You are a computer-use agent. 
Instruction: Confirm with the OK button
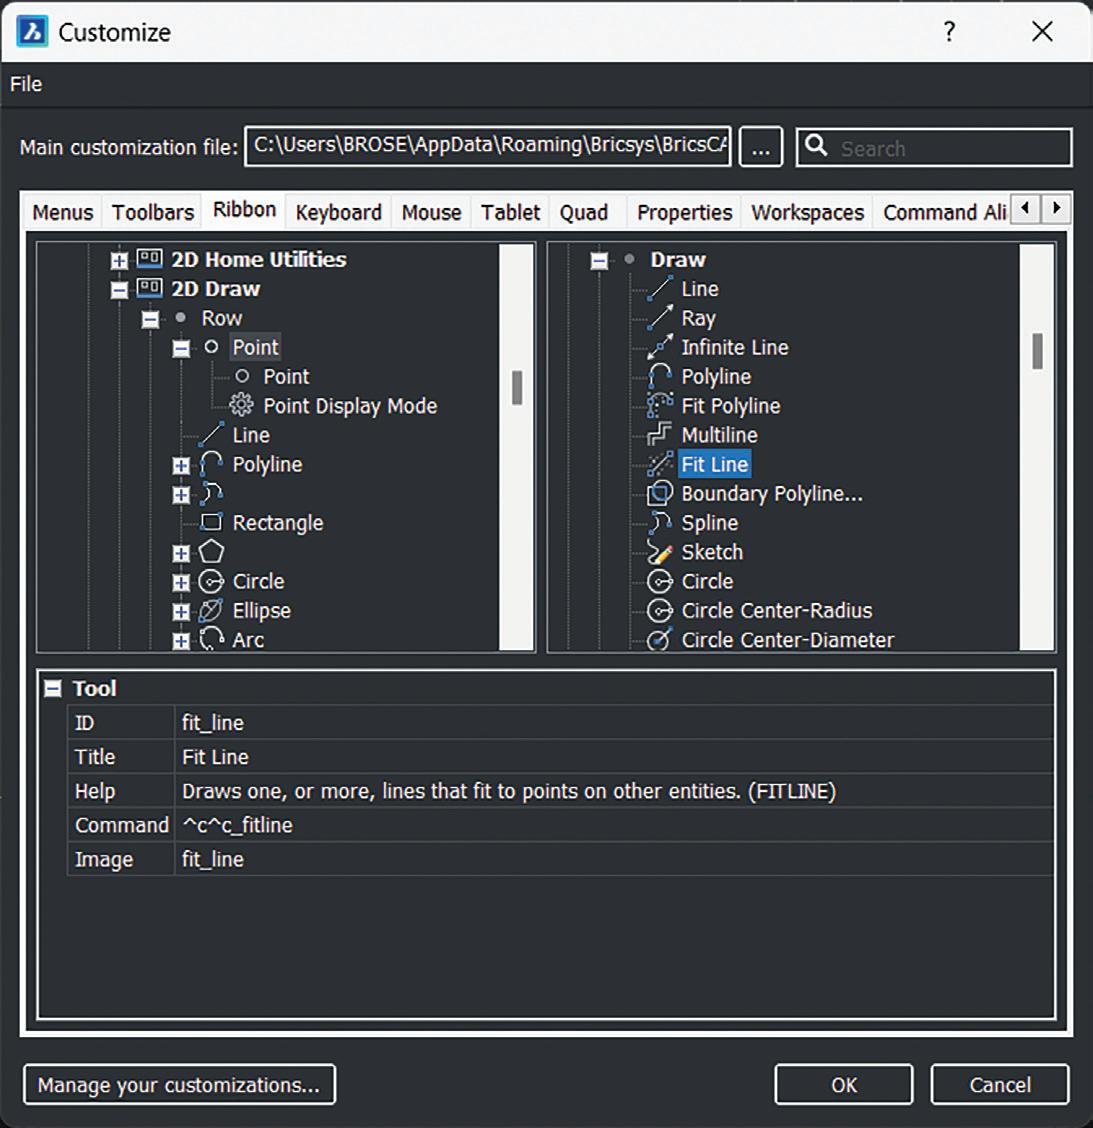tap(844, 1085)
